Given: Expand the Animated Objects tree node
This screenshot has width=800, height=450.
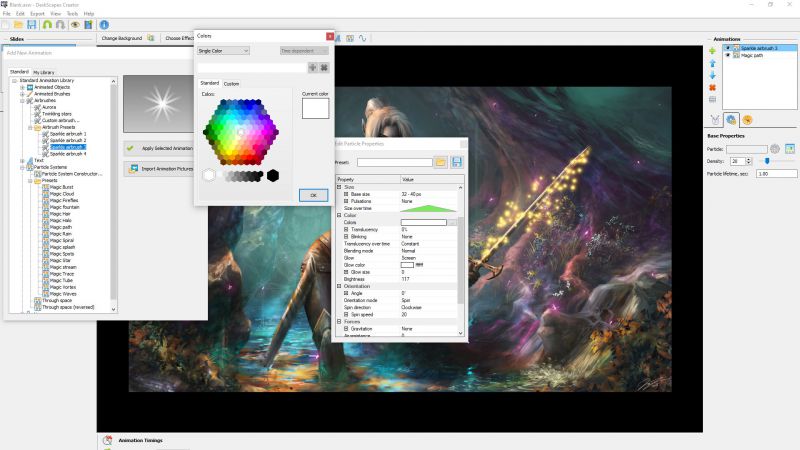Looking at the screenshot, I should point(22,87).
